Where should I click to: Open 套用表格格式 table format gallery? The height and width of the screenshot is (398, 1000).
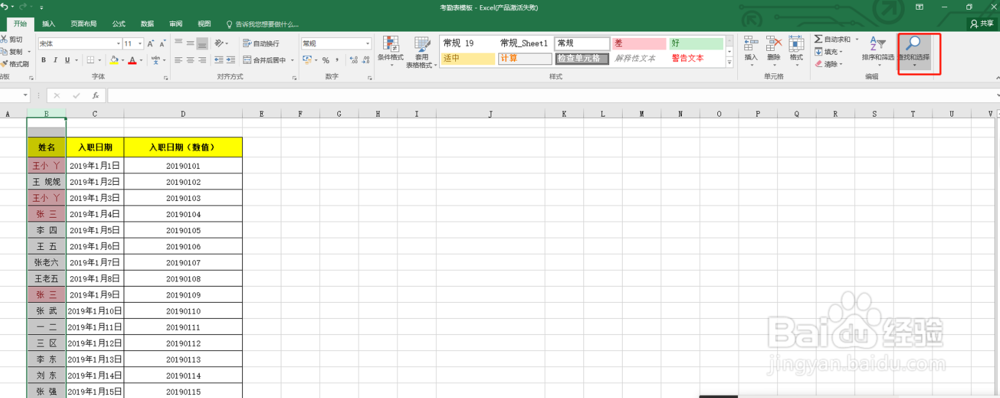422,51
